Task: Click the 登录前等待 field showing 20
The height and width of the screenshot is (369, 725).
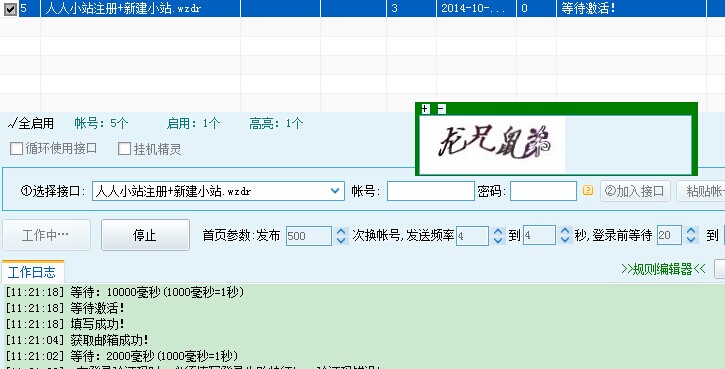Action: (x=669, y=236)
